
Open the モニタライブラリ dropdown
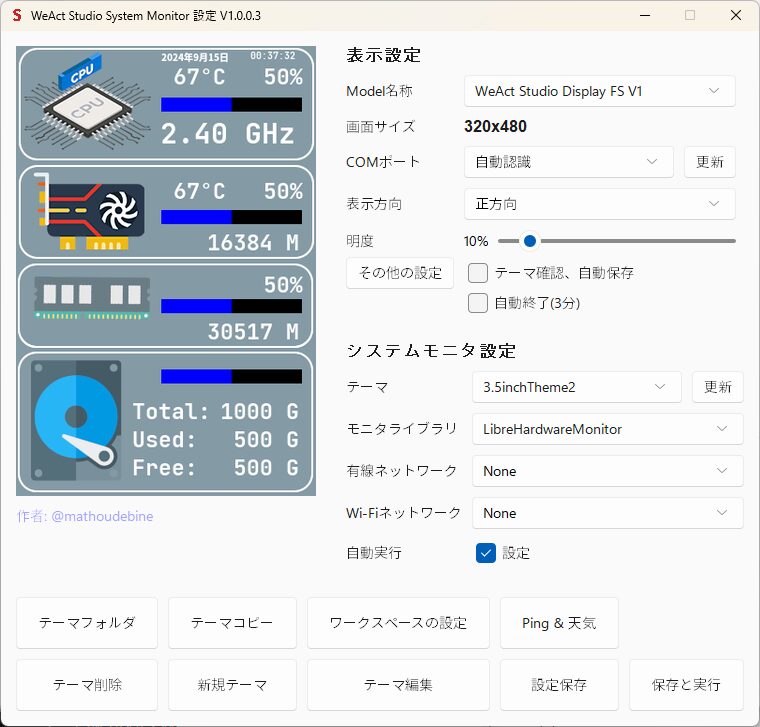(607, 429)
